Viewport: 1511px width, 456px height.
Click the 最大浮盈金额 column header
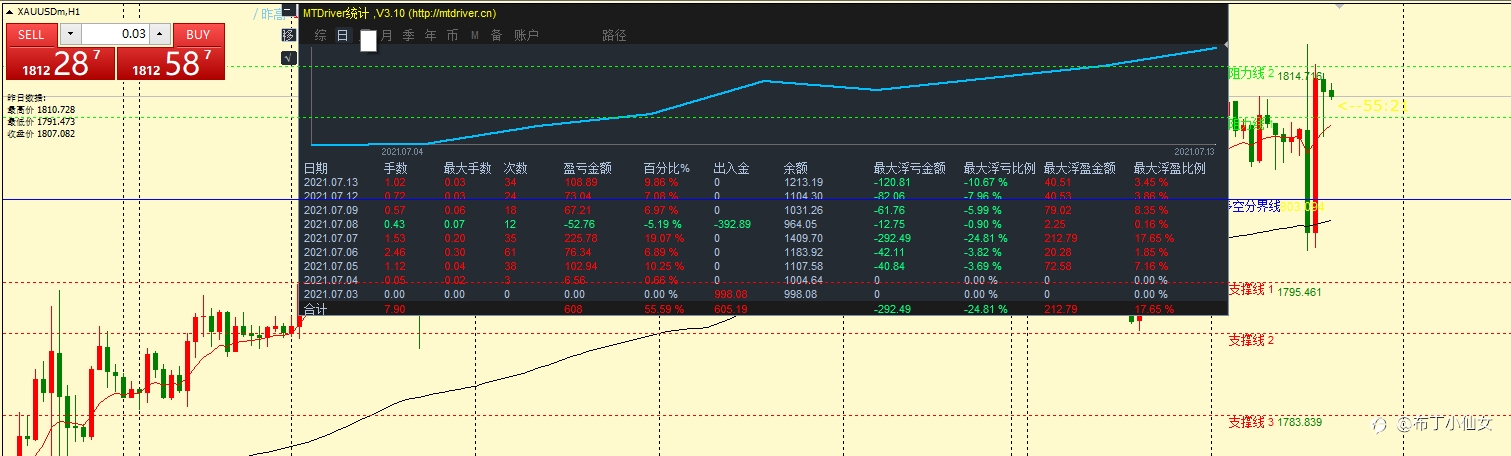[1079, 169]
